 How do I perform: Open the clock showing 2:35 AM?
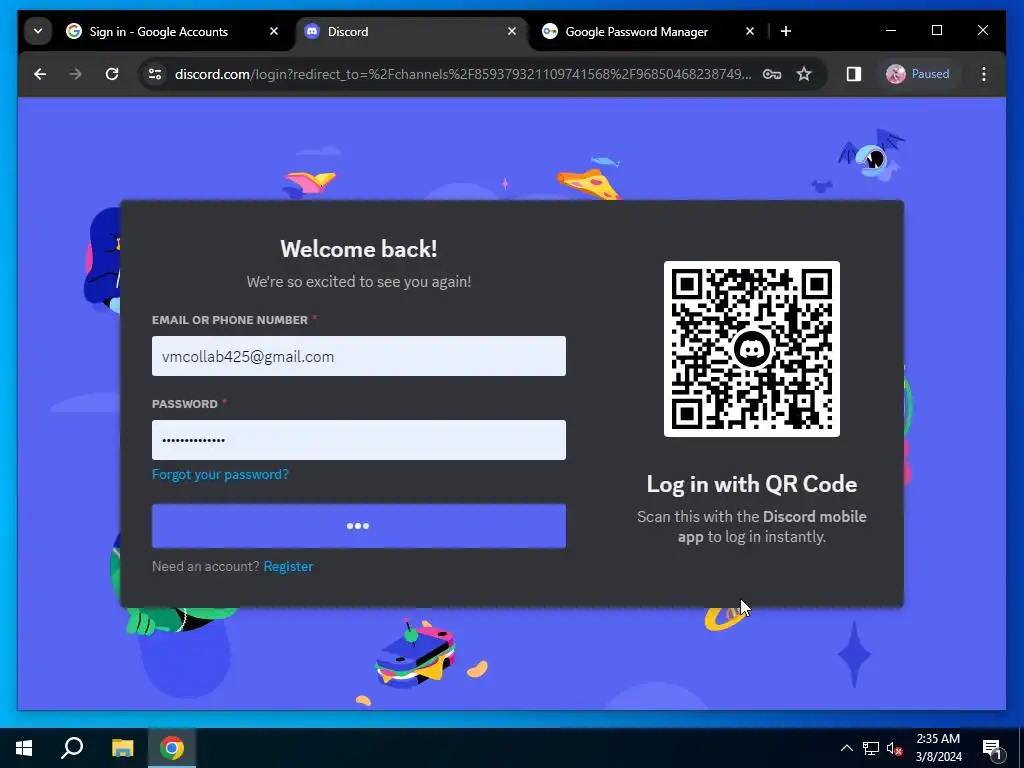(x=938, y=748)
